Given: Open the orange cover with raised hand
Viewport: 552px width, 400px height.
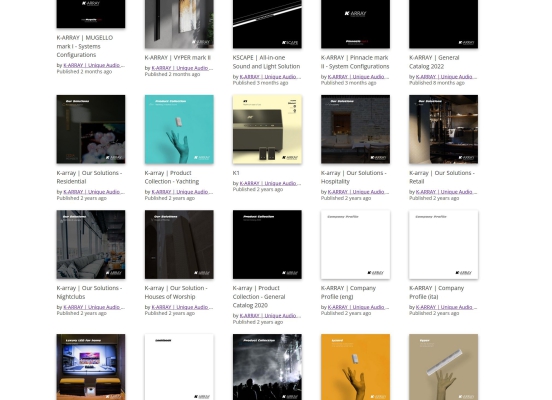Looking at the screenshot, I should (x=355, y=367).
